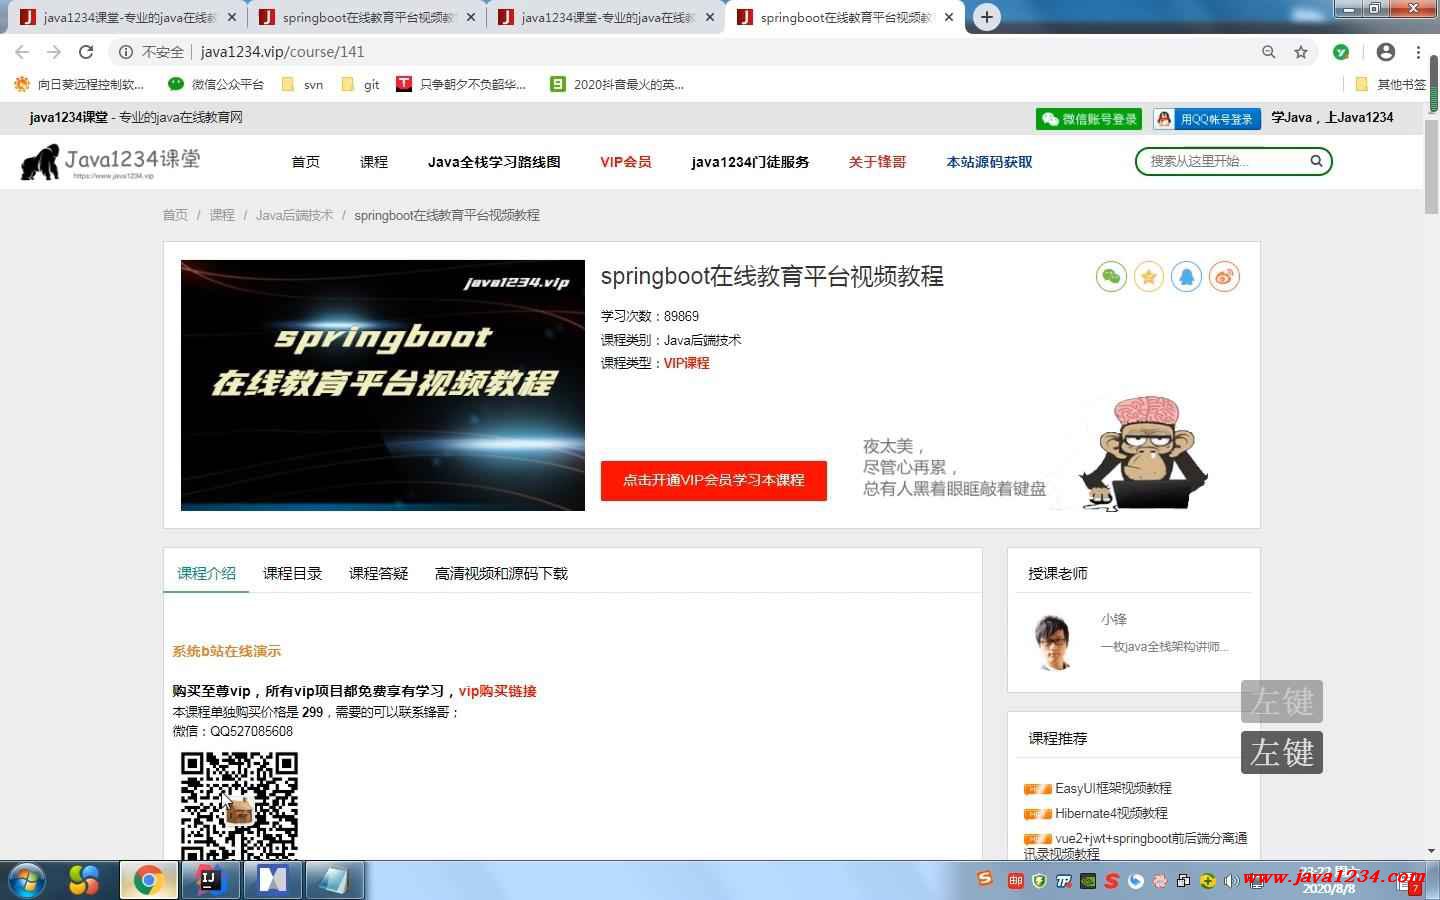Open the svn bookmark folder
Viewport: 1440px width, 900px height.
(302, 85)
